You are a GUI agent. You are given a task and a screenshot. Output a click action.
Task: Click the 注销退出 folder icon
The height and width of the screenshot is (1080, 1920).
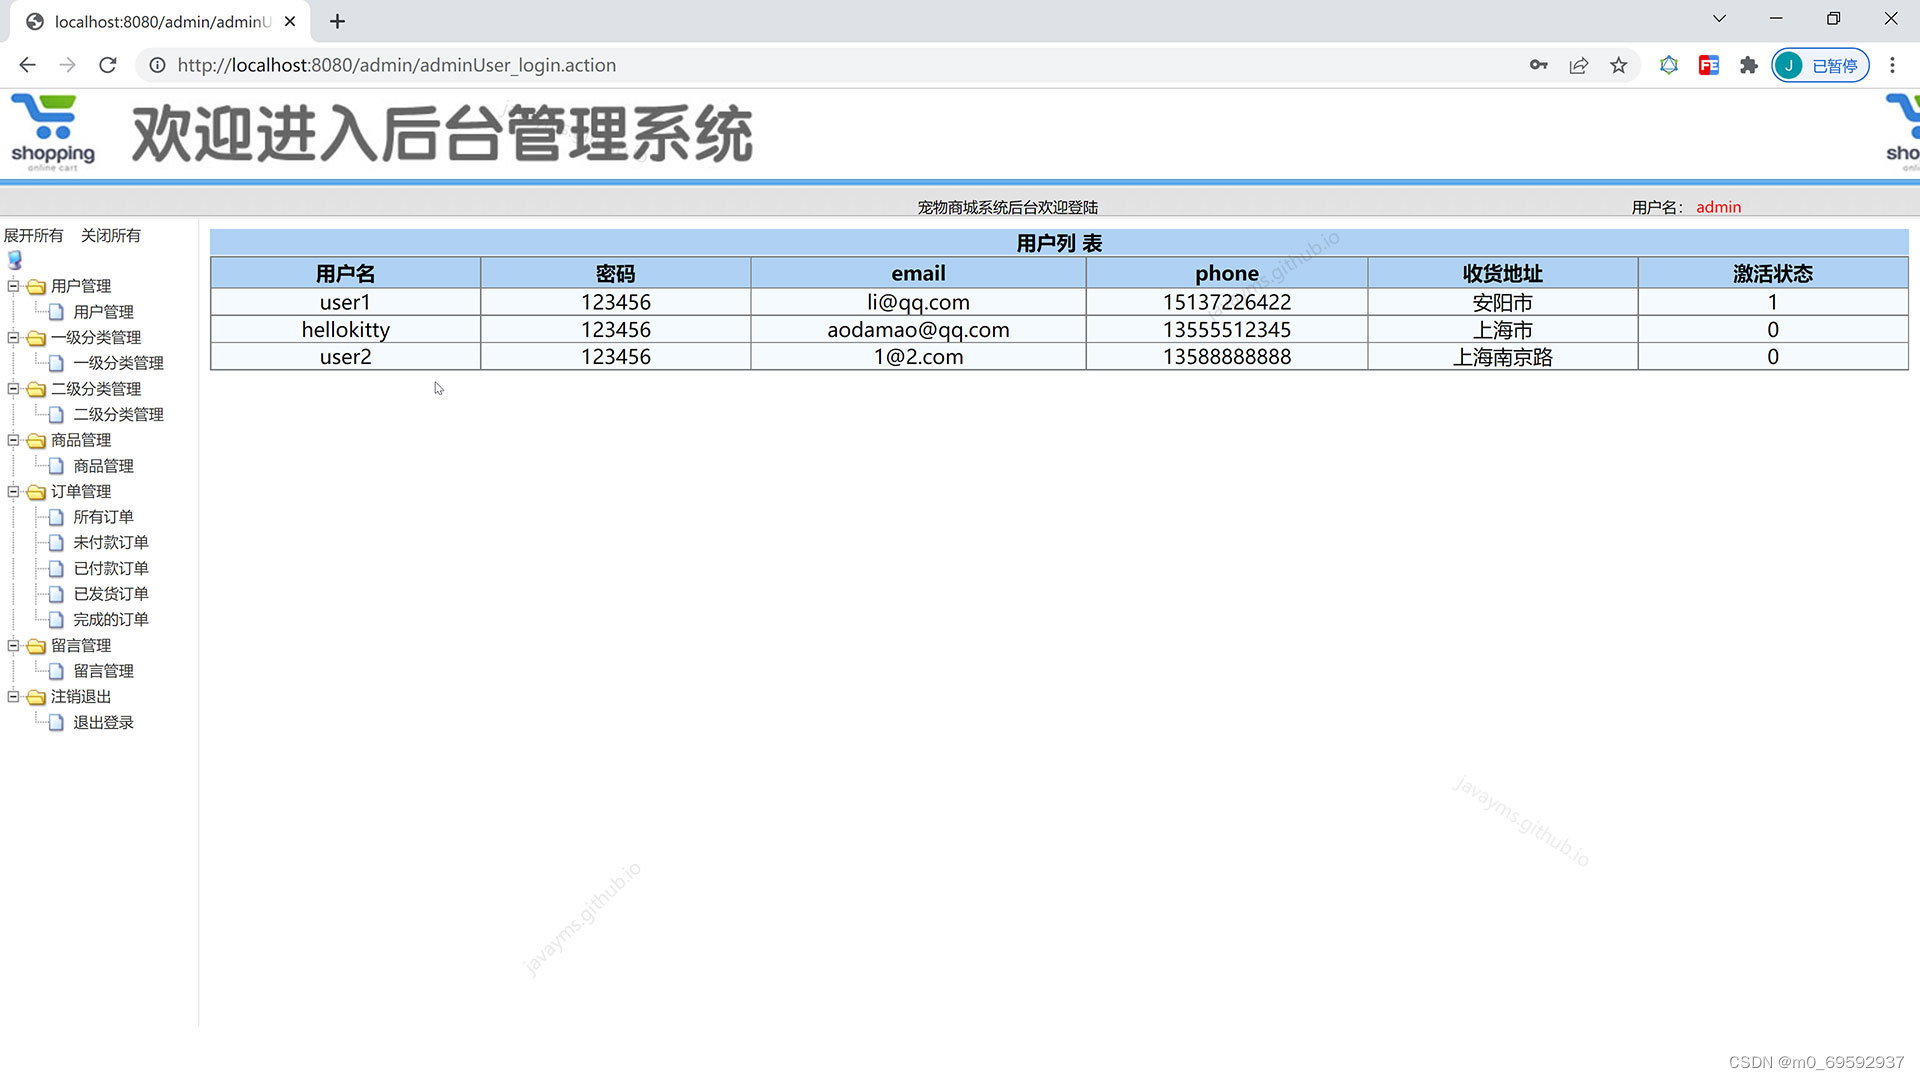pos(36,697)
